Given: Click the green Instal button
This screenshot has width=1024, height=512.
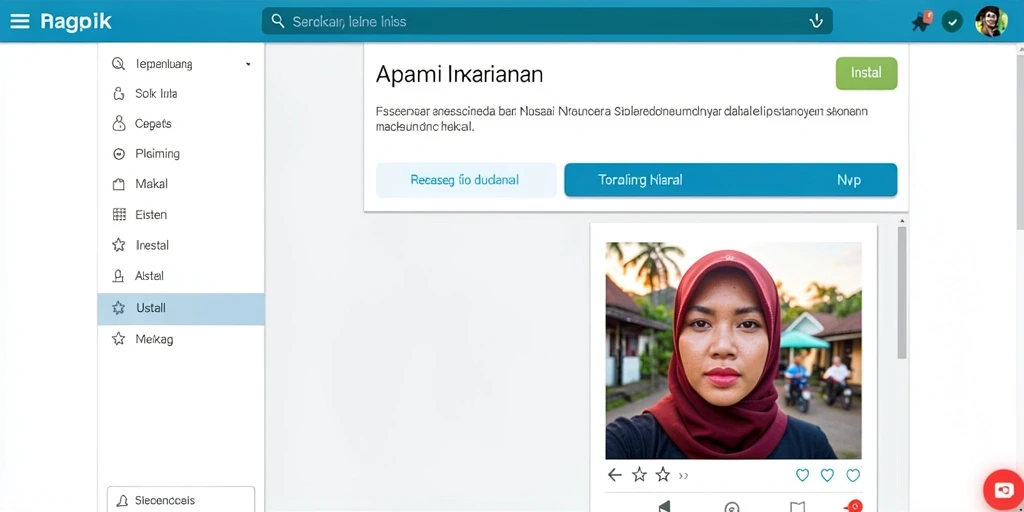Looking at the screenshot, I should click(x=866, y=73).
